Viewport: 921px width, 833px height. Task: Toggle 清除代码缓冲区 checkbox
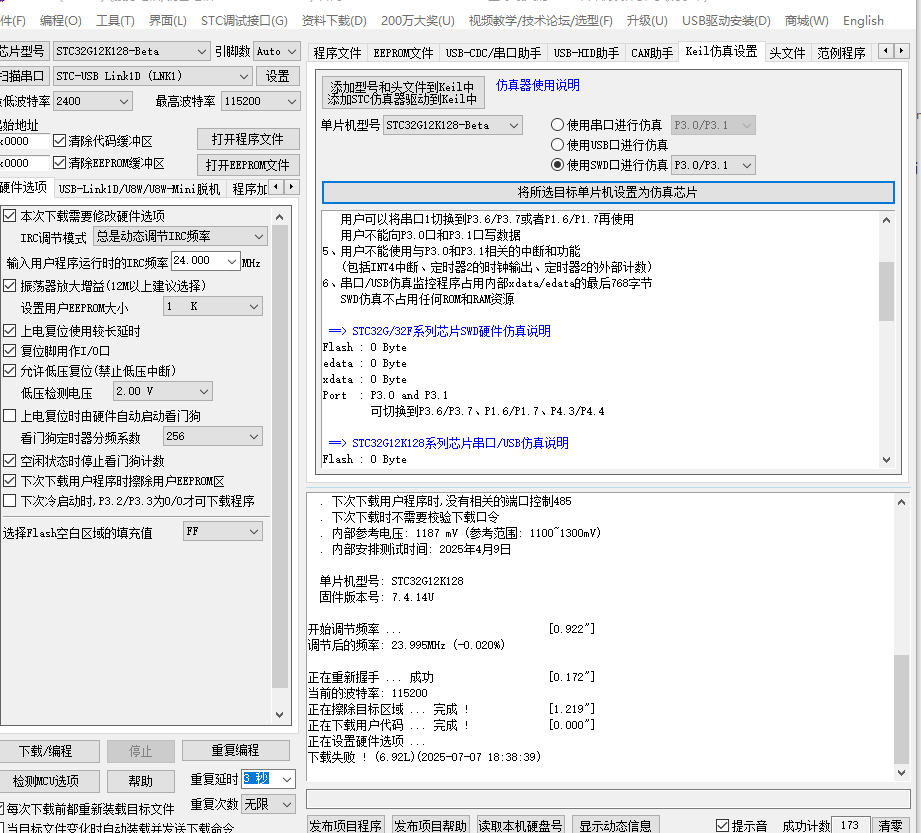(x=59, y=141)
